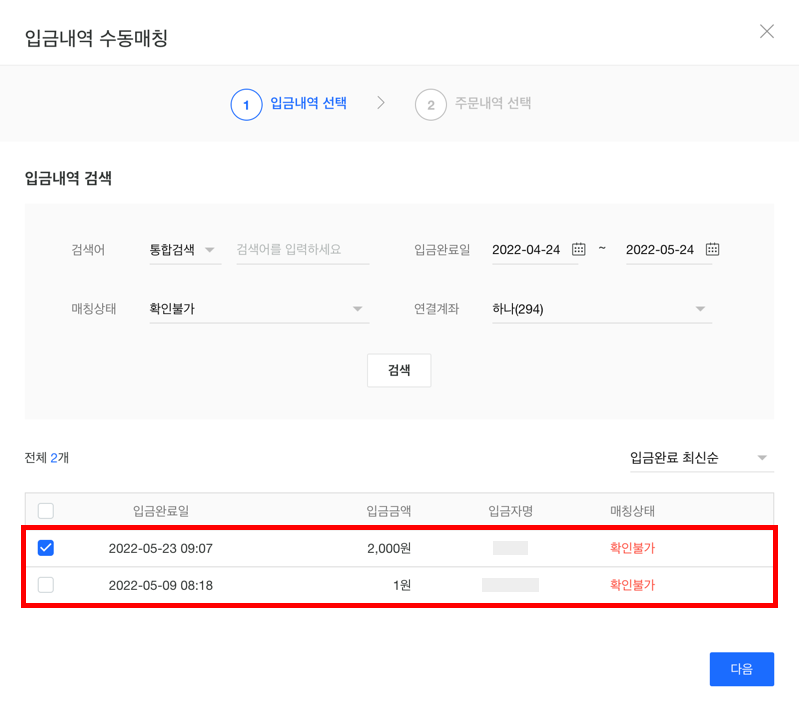Uncheck the 2022-05-23 09:07 deposit row
800x710 pixels.
pos(46,548)
